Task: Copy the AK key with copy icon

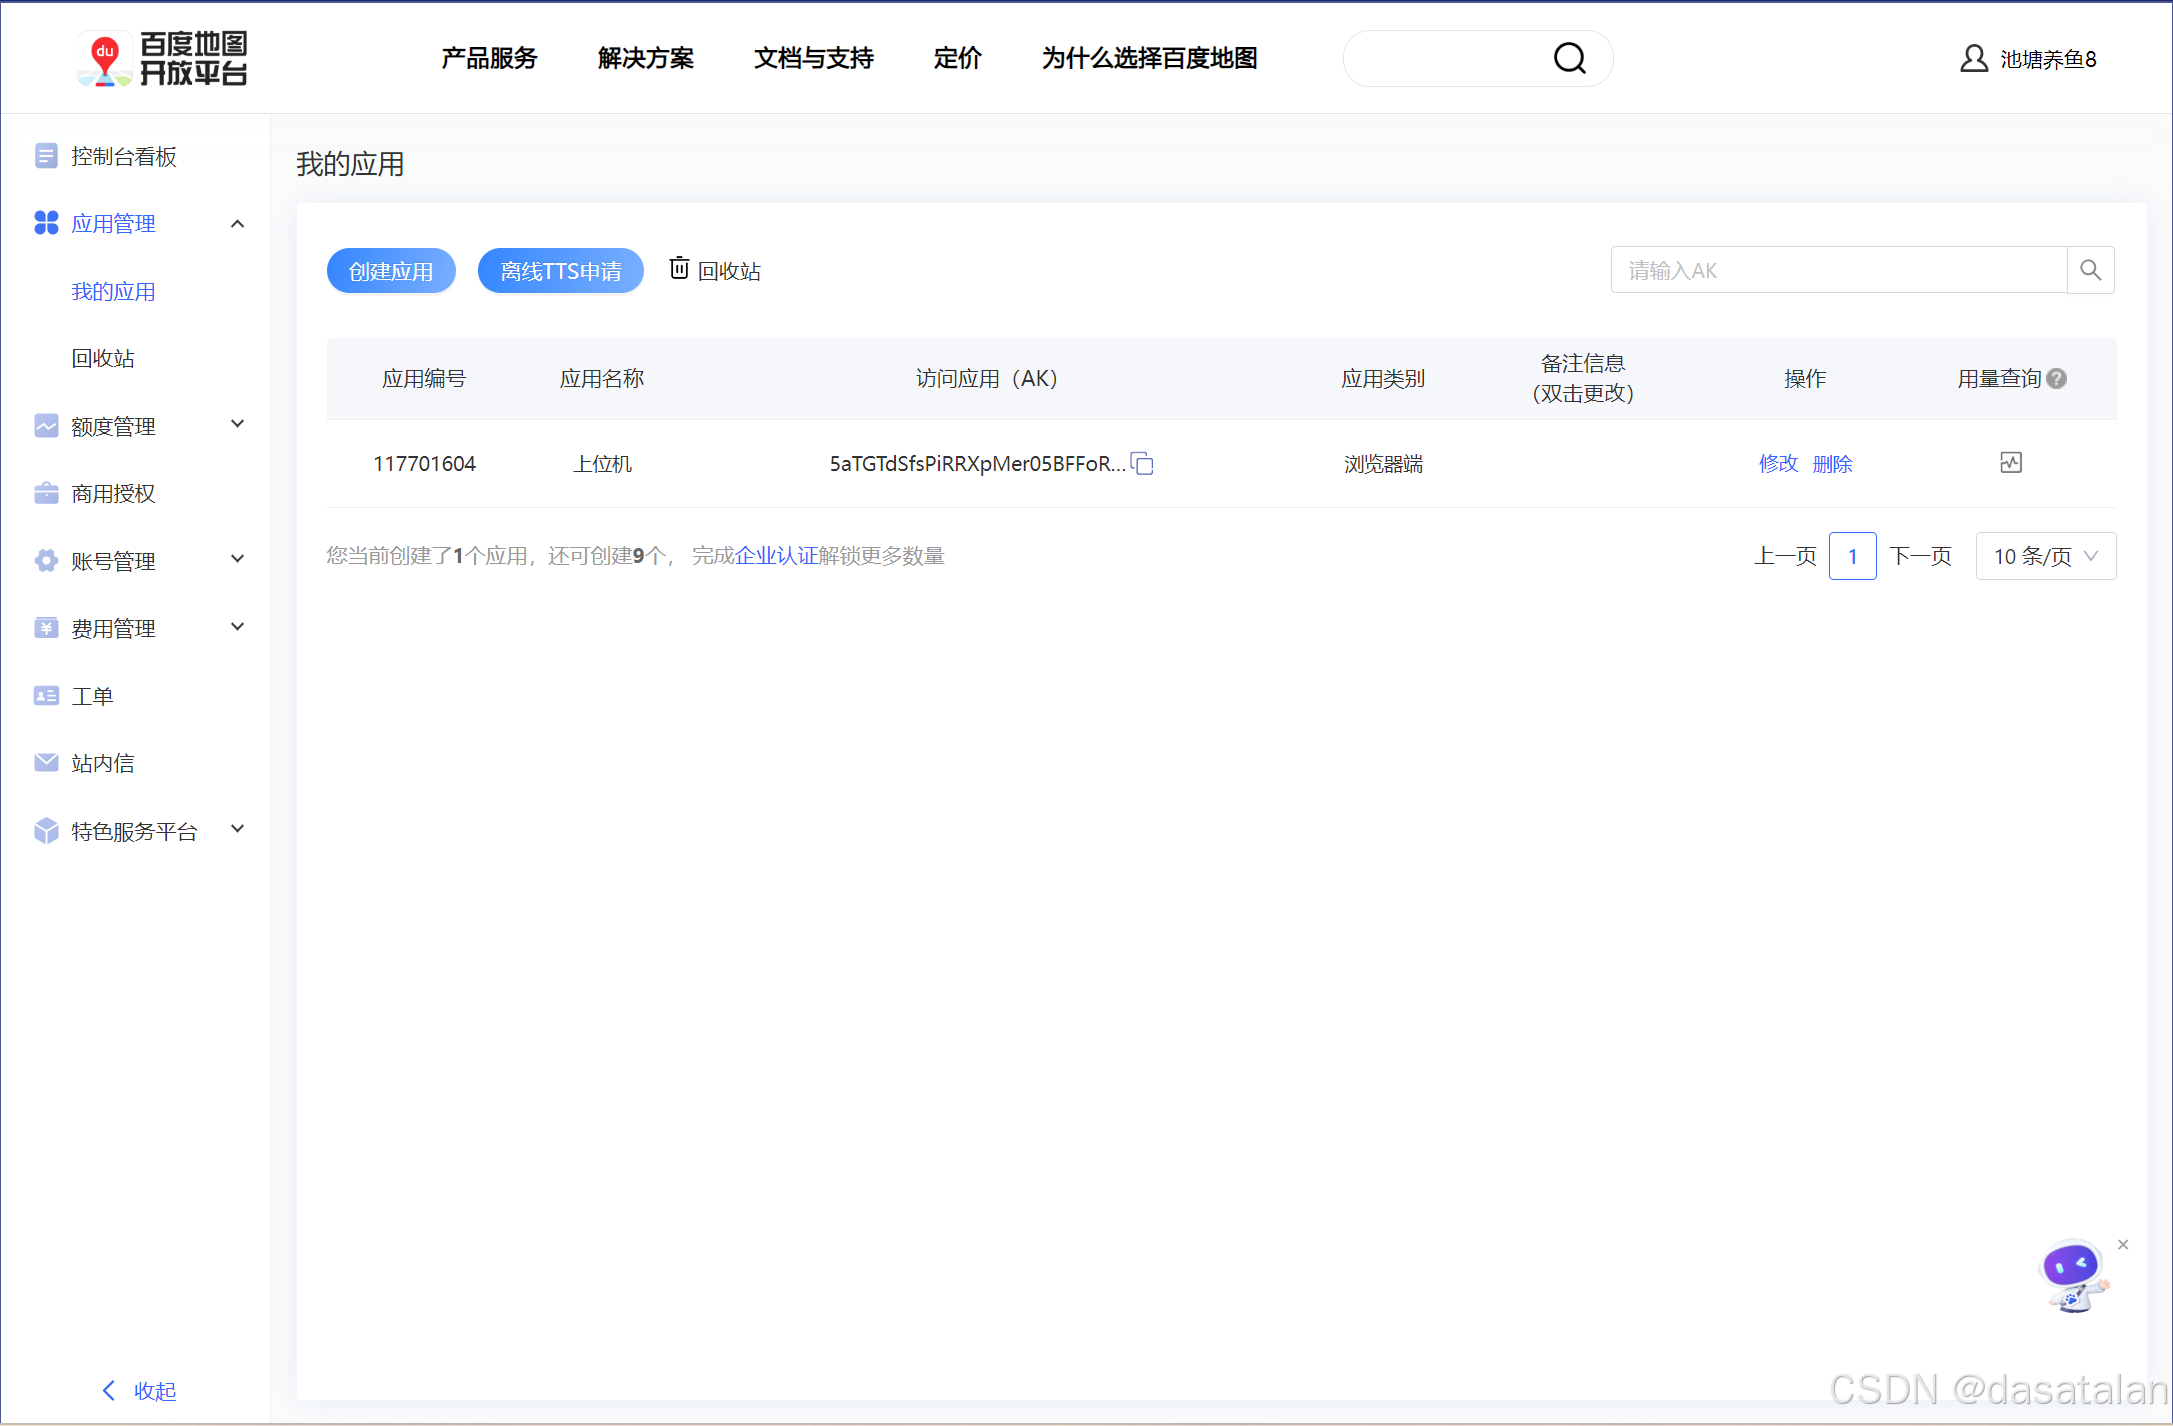Action: 1142,463
